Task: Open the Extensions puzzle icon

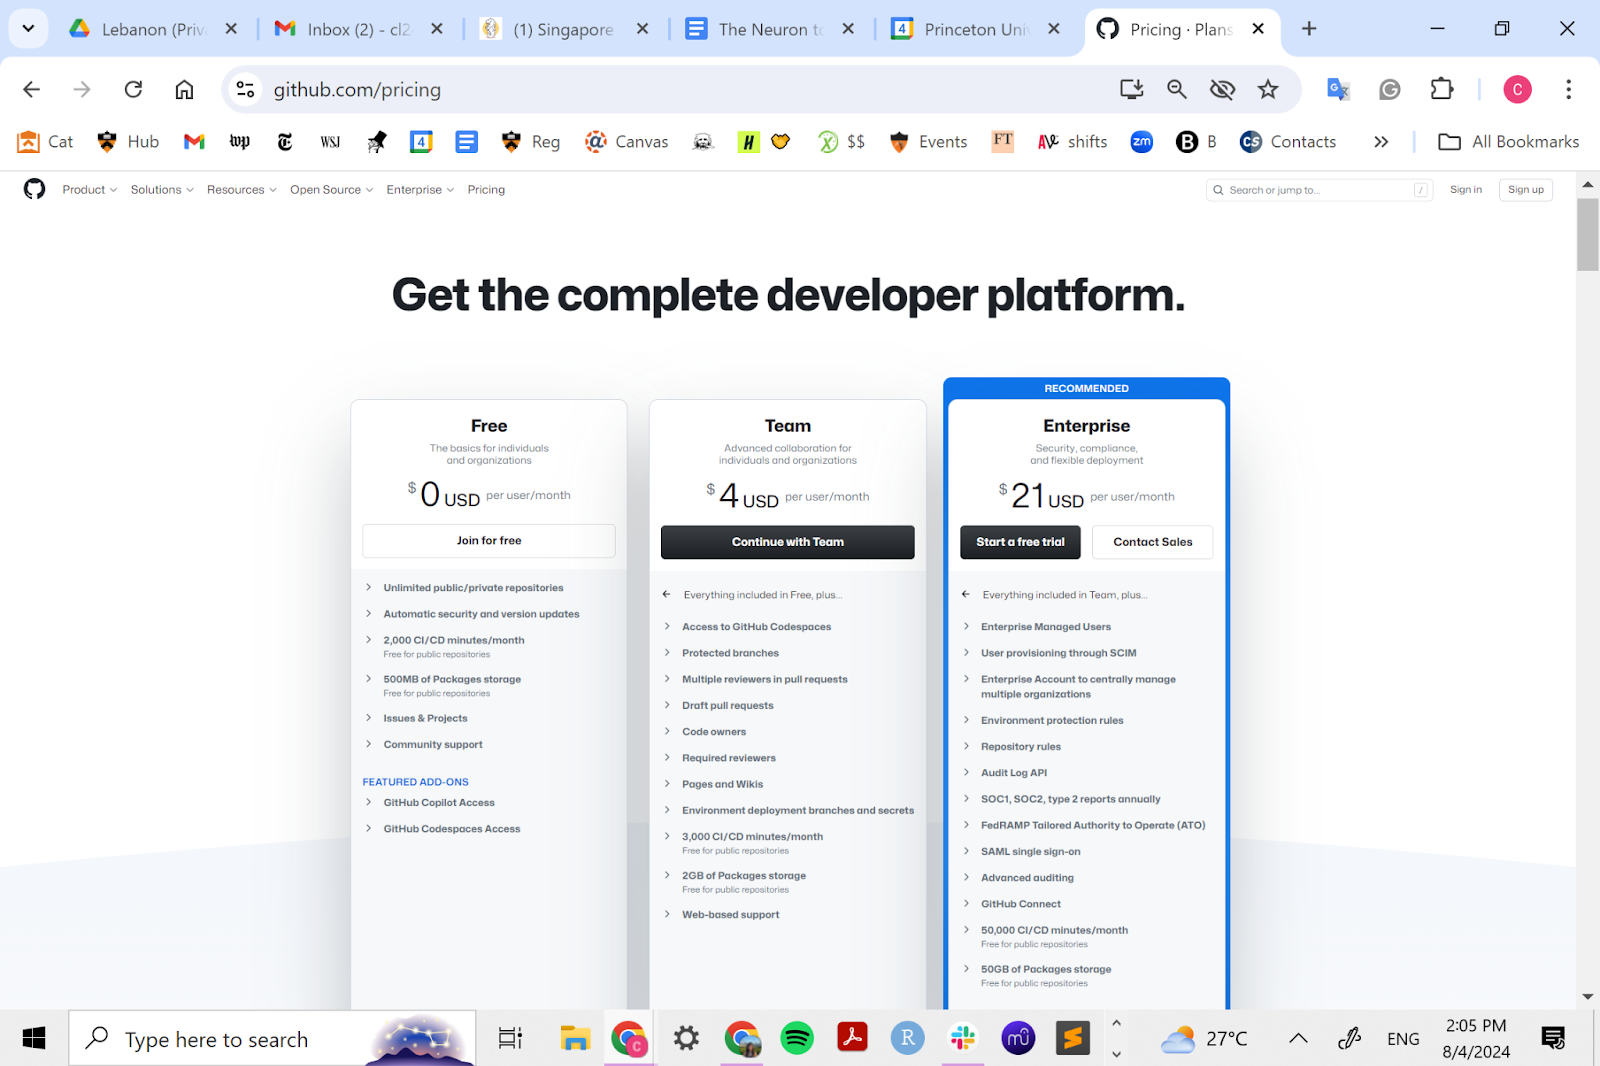Action: [x=1441, y=90]
